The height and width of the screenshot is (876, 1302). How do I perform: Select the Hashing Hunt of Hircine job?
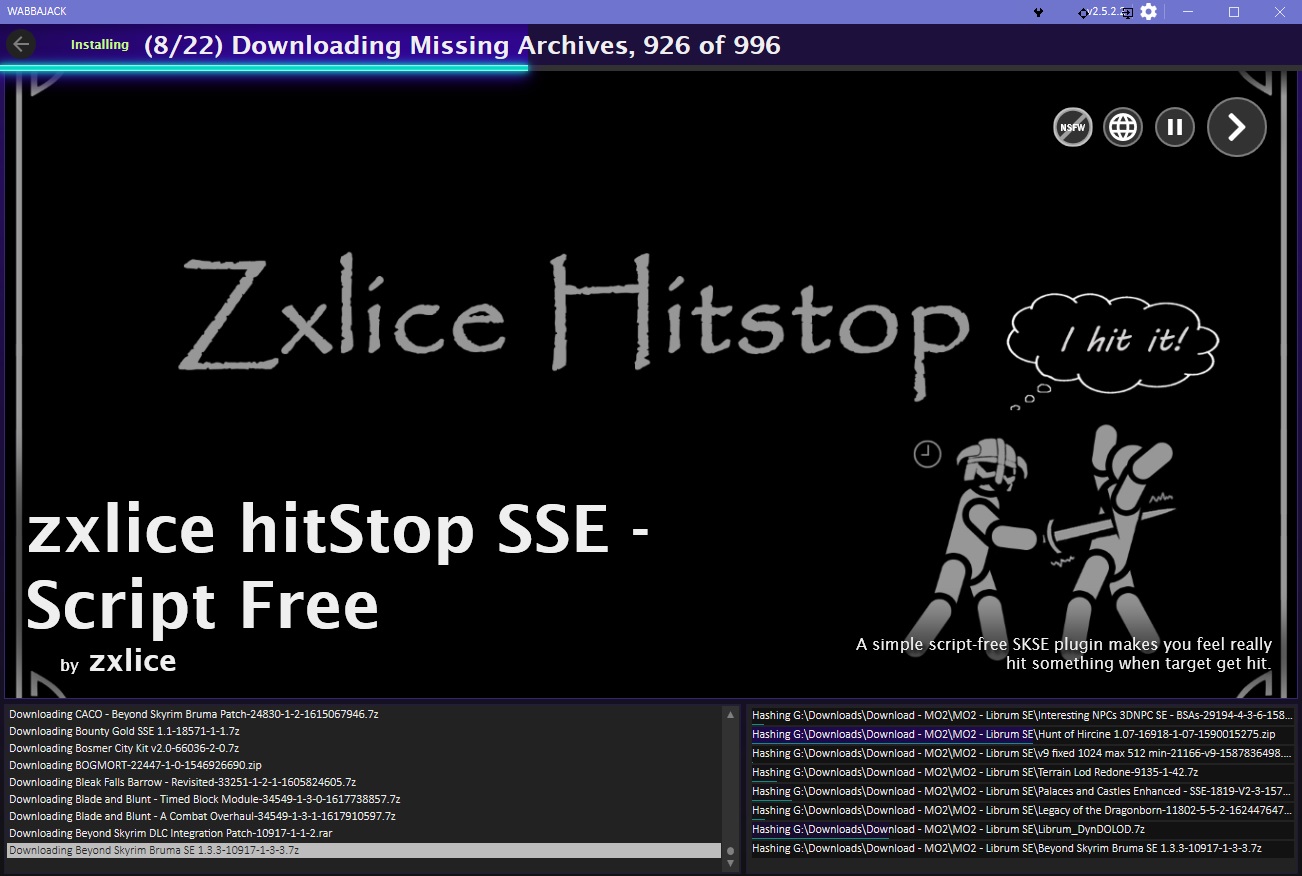[1022, 734]
